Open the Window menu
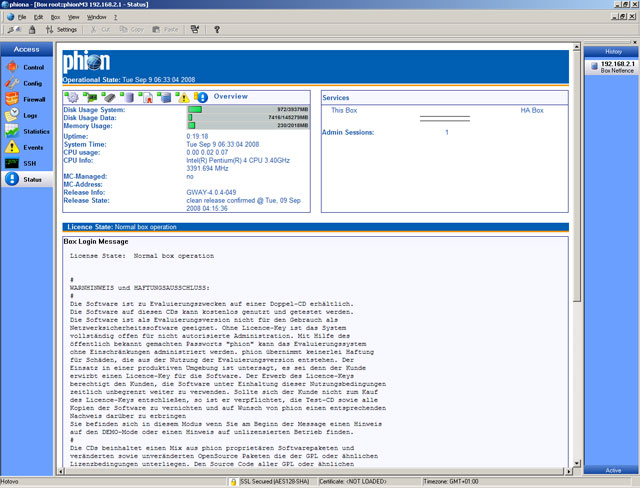 96,17
